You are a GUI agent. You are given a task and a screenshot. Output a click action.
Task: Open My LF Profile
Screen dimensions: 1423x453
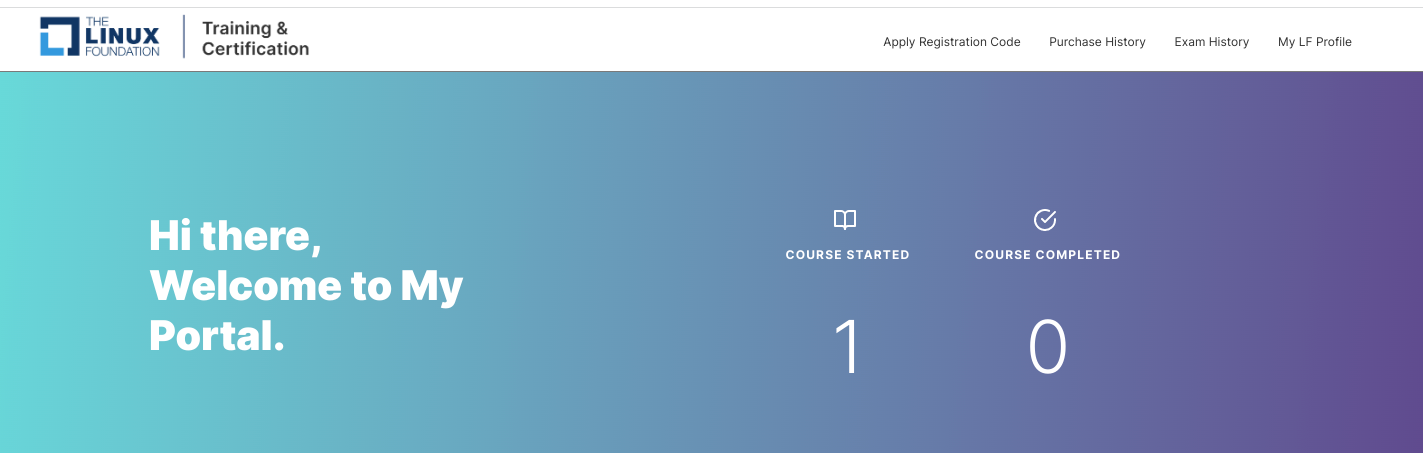click(1314, 42)
